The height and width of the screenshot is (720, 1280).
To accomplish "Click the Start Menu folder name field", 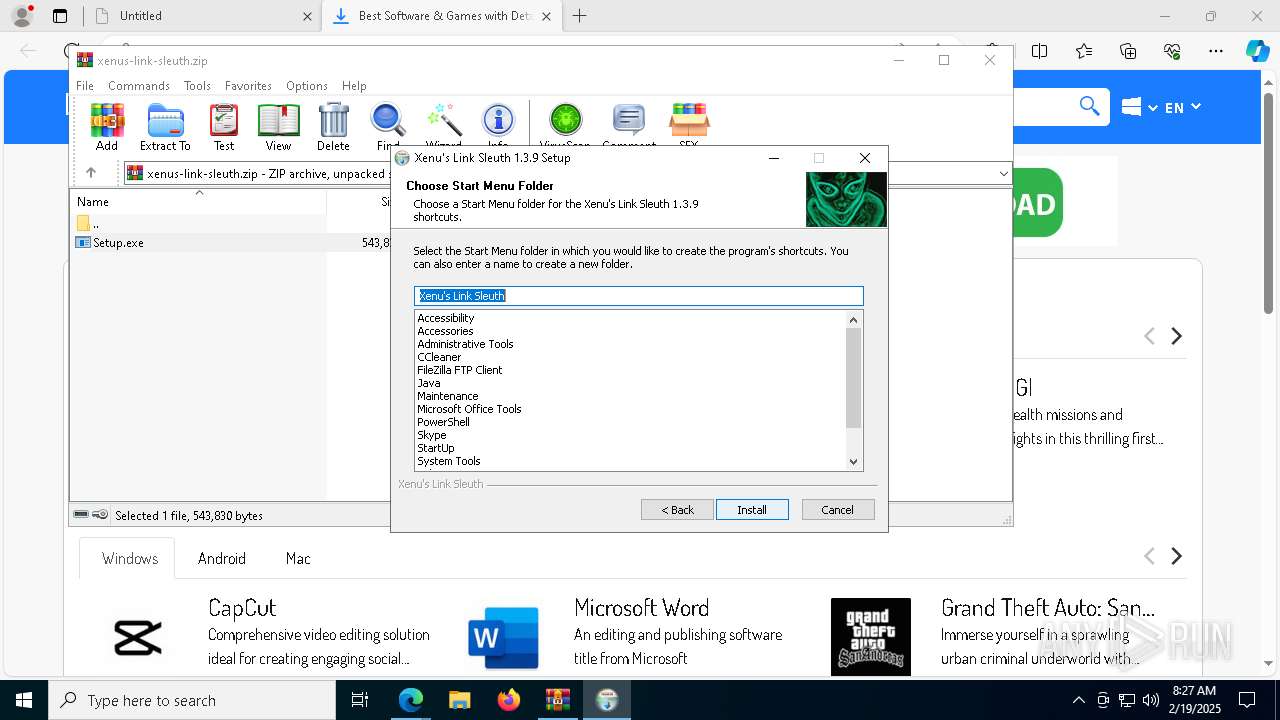I will pos(639,296).
